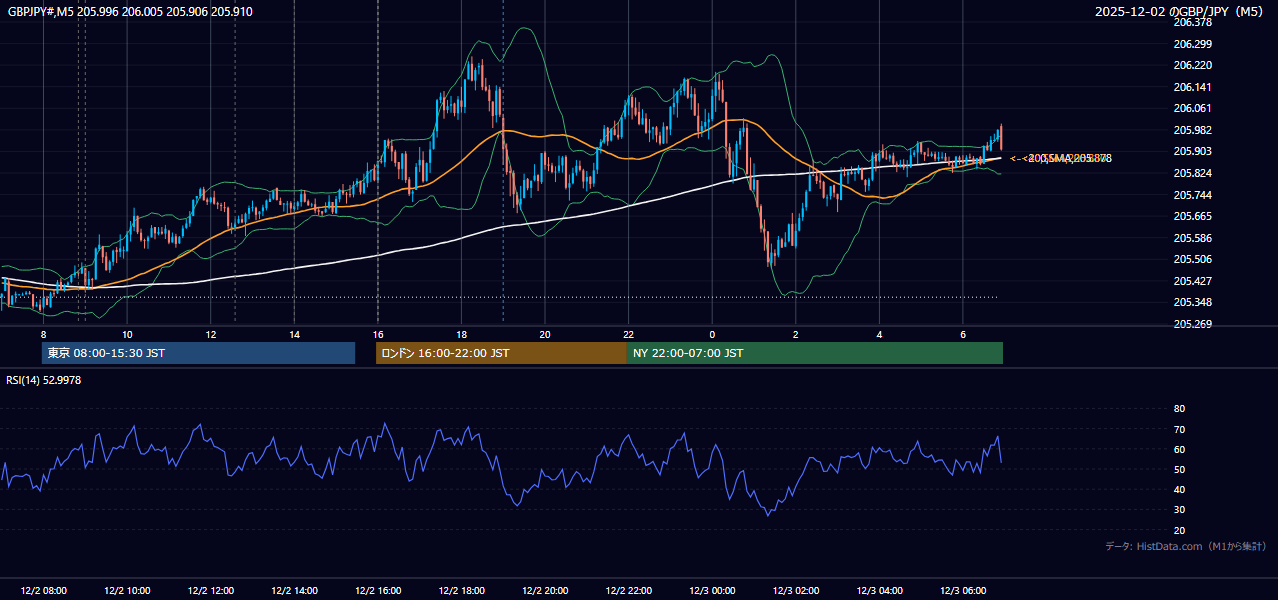Click the 12/2 18:00 bottom time label
Image resolution: width=1278 pixels, height=600 pixels.
click(x=461, y=591)
